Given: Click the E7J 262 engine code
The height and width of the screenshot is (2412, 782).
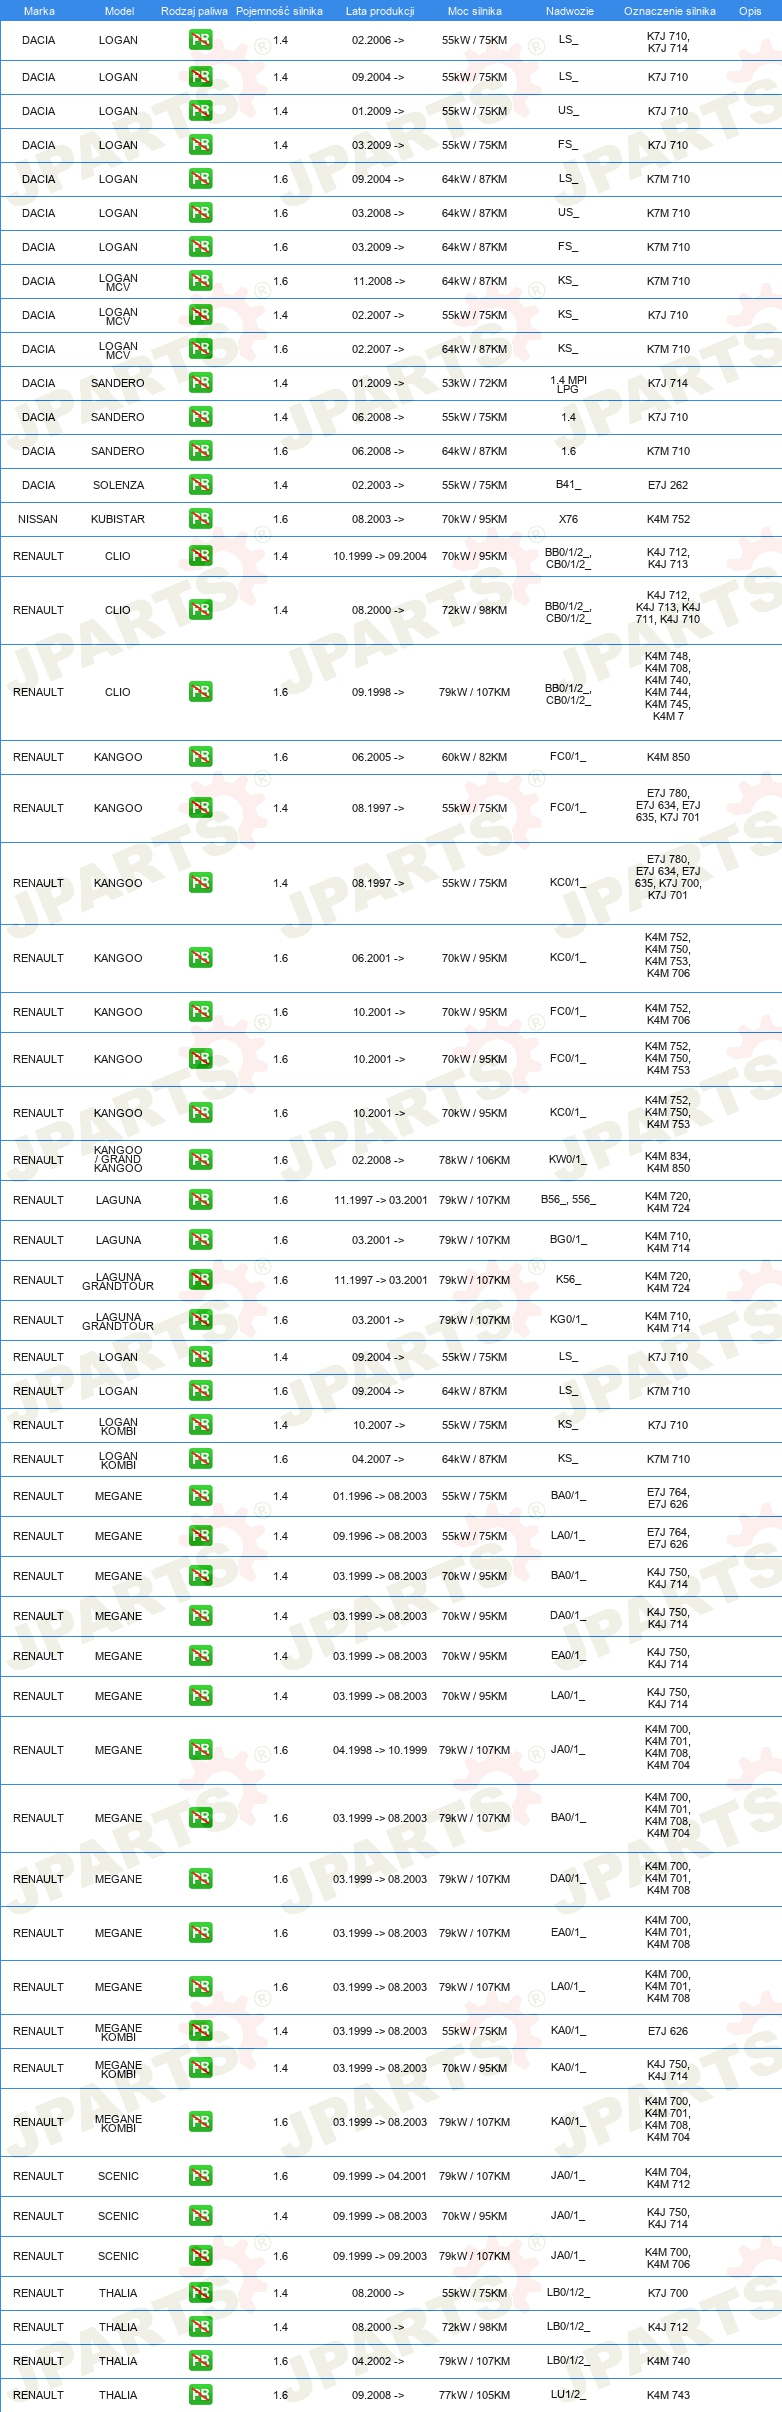Looking at the screenshot, I should tap(668, 485).
